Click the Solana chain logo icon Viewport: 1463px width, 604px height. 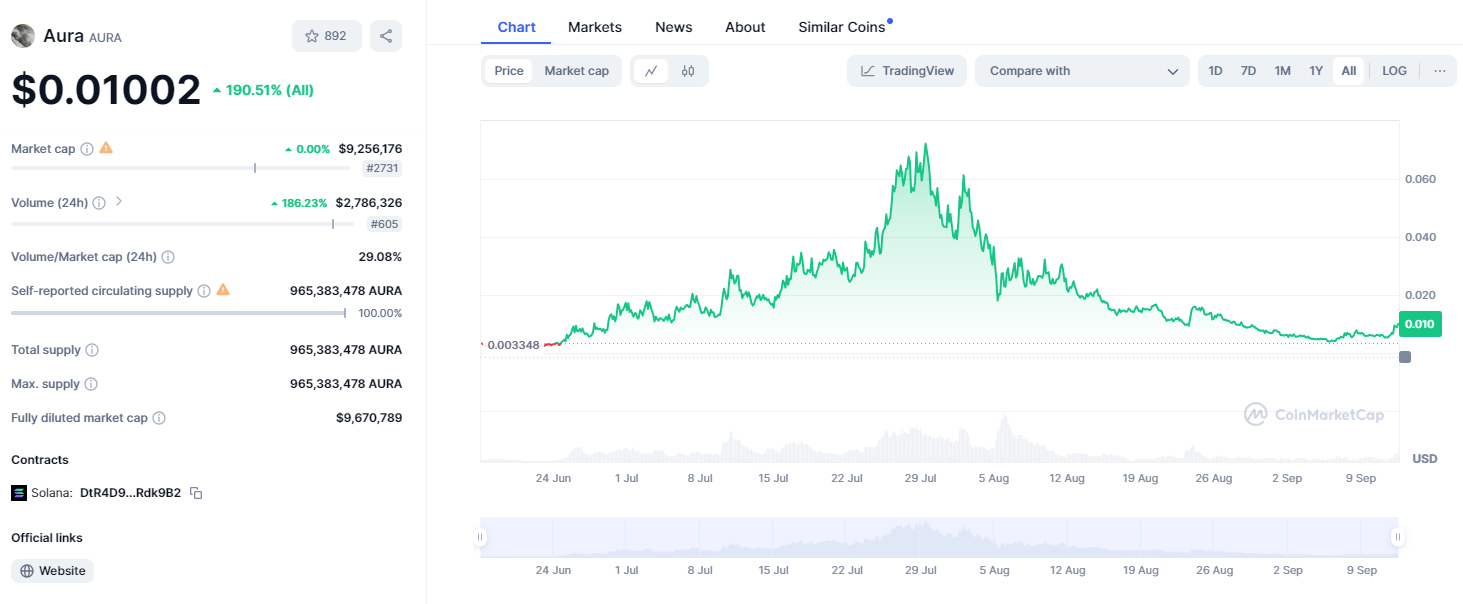point(19,493)
